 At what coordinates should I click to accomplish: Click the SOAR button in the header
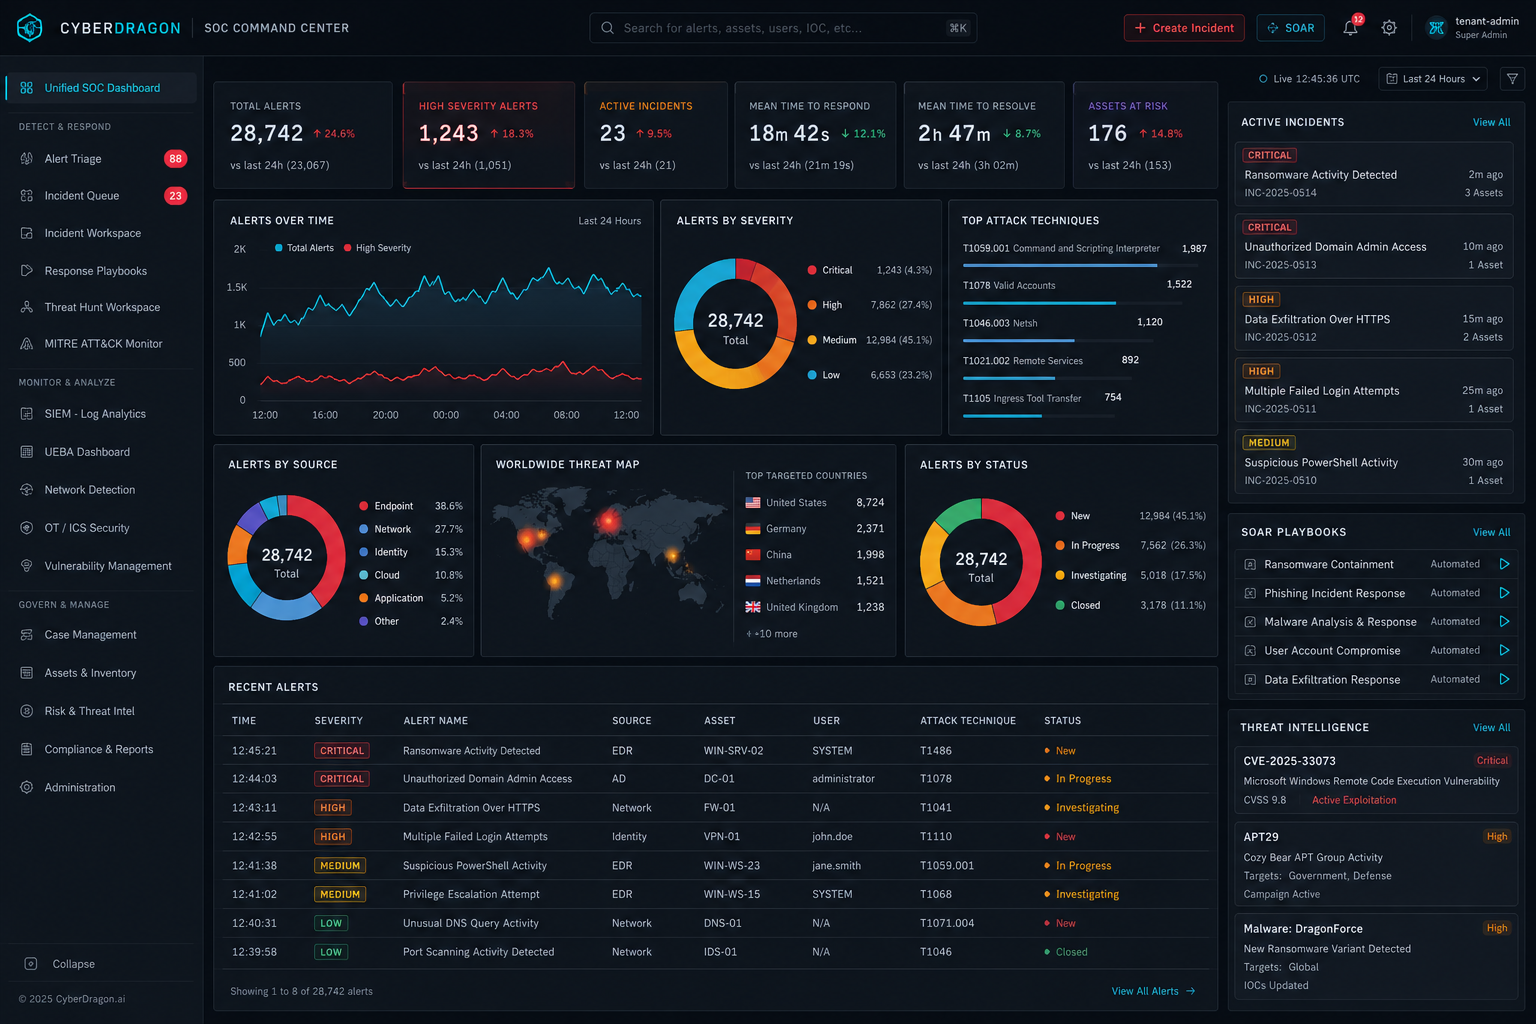pyautogui.click(x=1291, y=28)
